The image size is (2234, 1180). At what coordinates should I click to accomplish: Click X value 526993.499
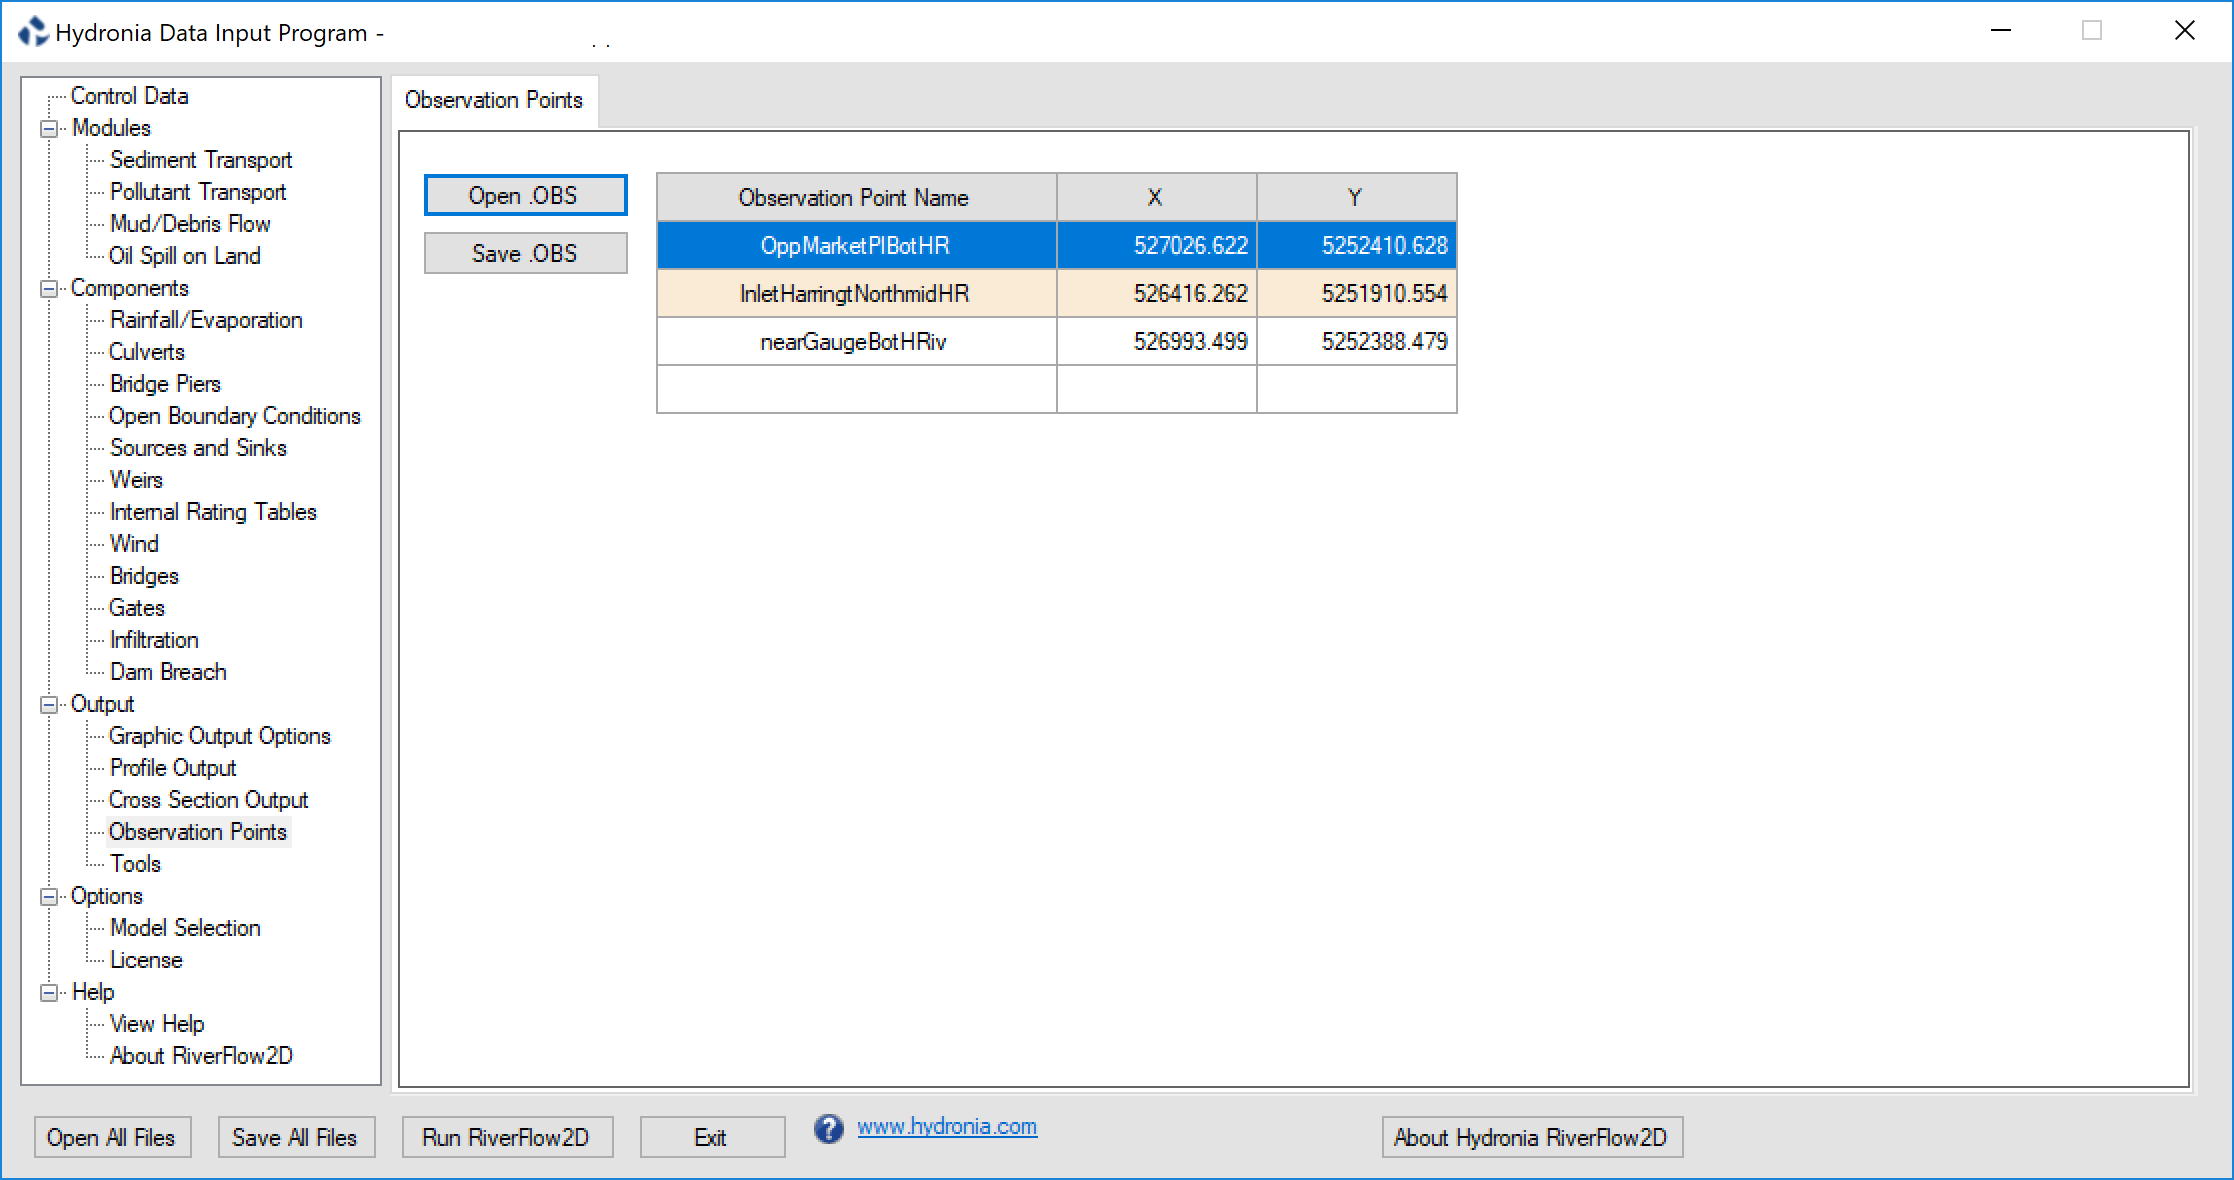tap(1157, 341)
